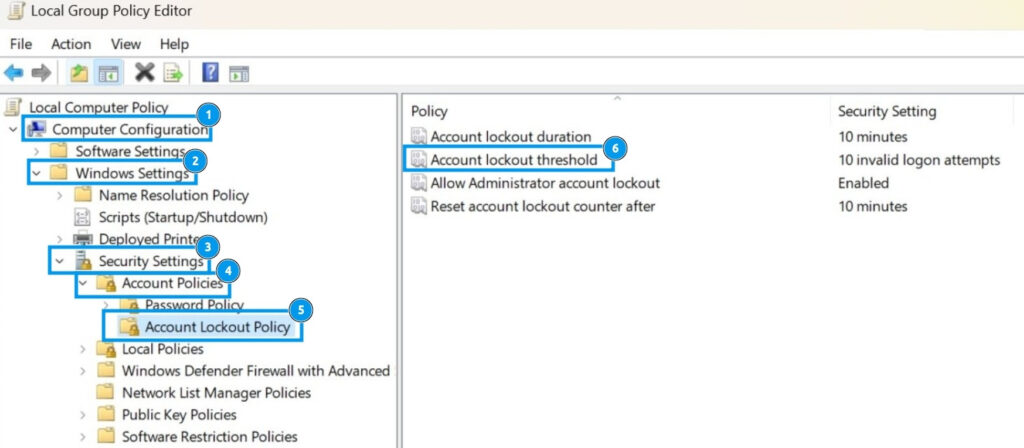This screenshot has width=1024, height=448.
Task: Expand Windows Defender Firewall with Advanced node
Action: [83, 371]
